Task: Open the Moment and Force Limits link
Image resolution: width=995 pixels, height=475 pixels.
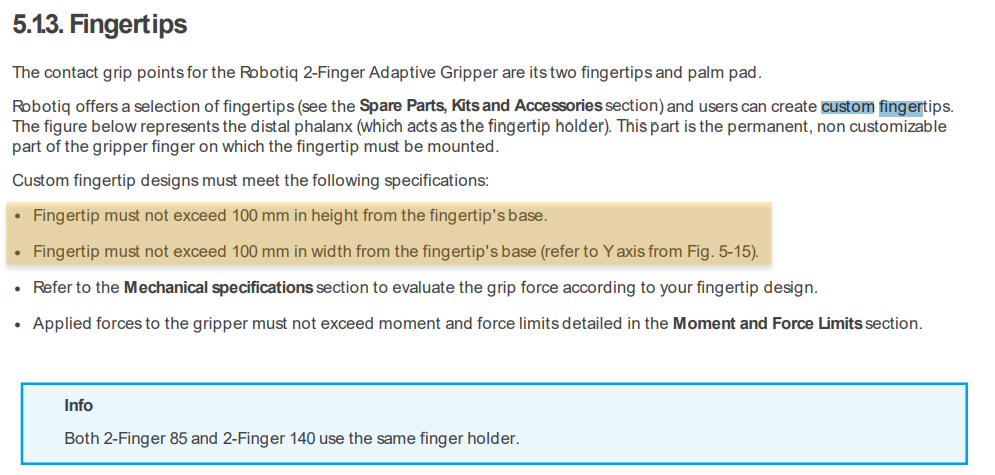Action: (x=767, y=323)
